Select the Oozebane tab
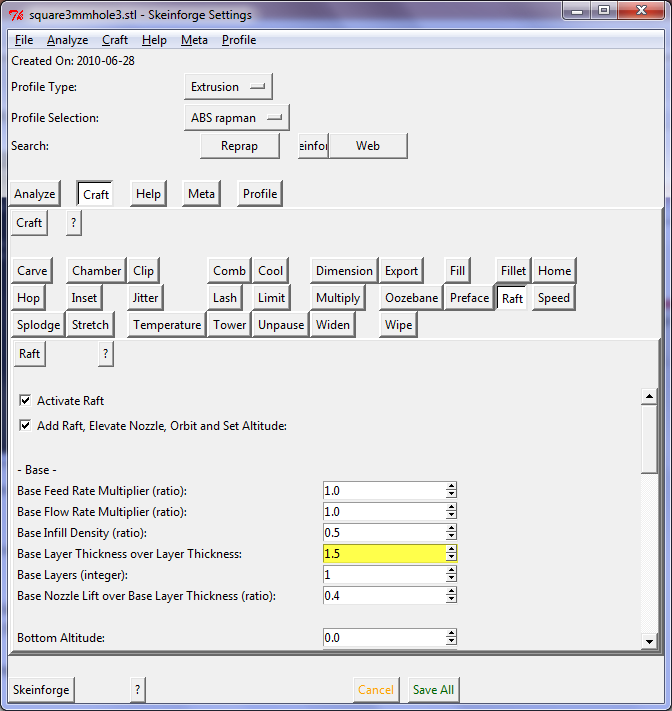 coord(412,298)
